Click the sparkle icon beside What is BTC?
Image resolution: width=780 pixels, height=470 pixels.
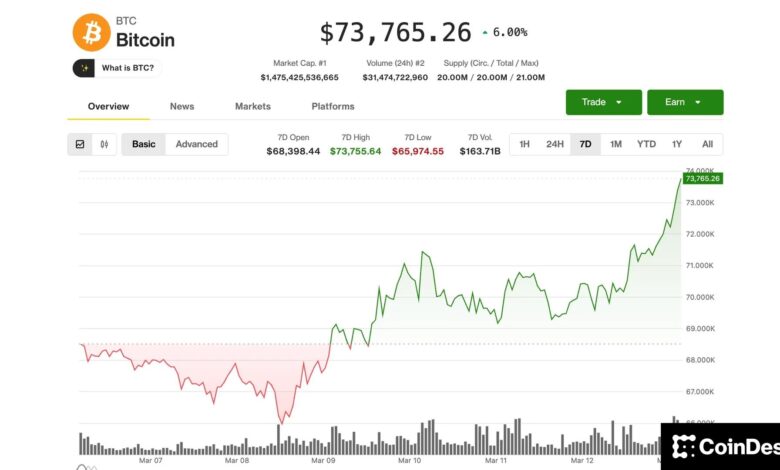tap(85, 68)
